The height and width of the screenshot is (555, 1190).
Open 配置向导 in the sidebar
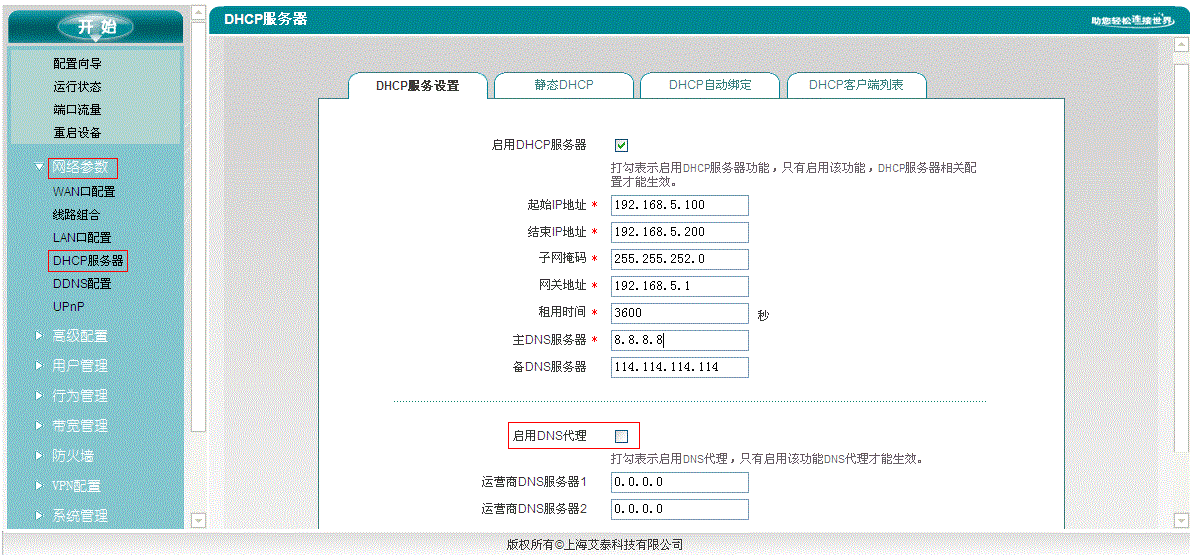pos(77,65)
